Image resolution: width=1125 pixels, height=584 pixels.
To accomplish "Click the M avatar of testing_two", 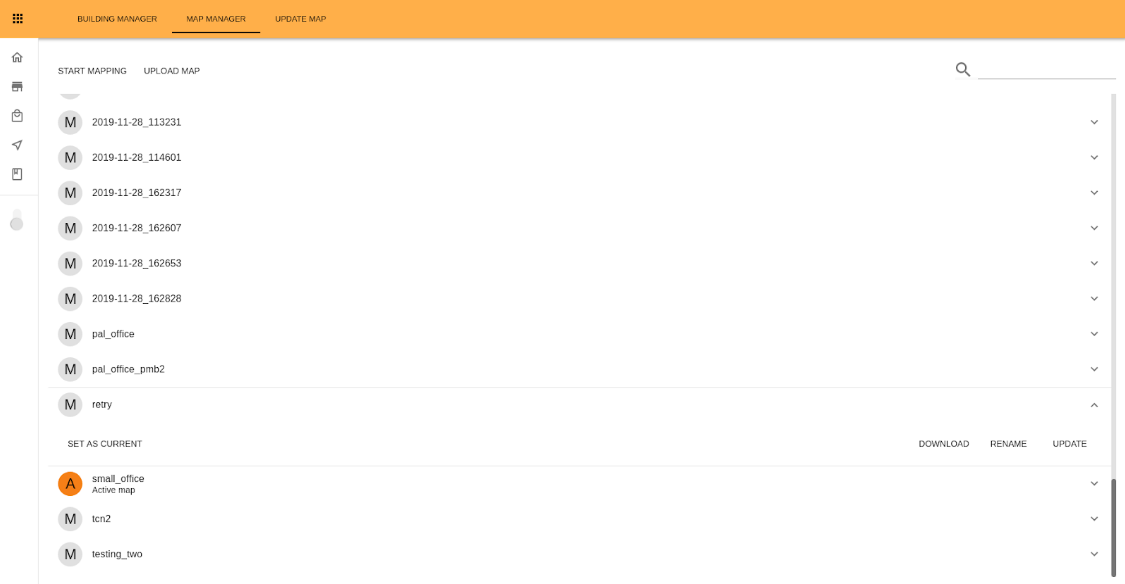I will pos(70,554).
